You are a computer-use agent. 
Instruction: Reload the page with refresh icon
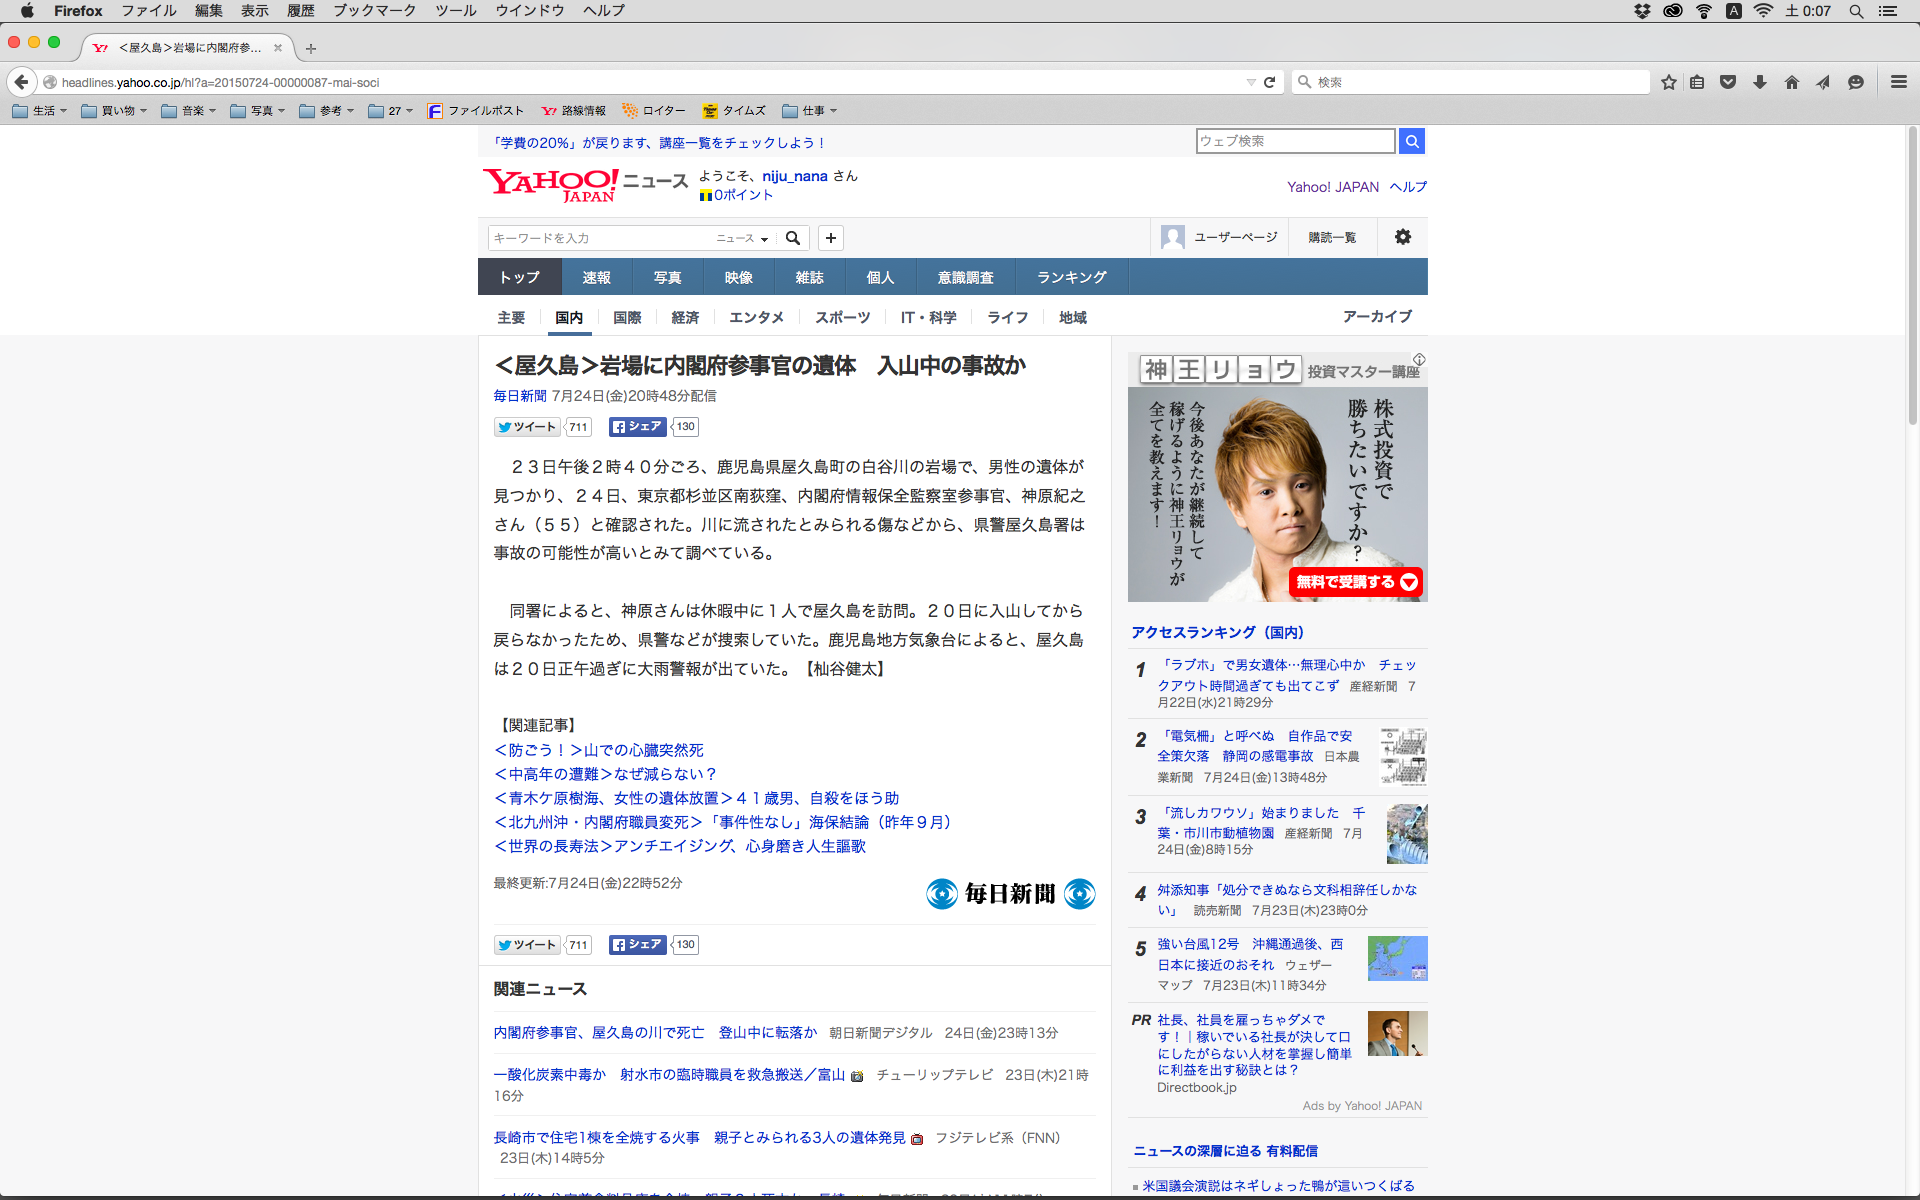point(1269,82)
